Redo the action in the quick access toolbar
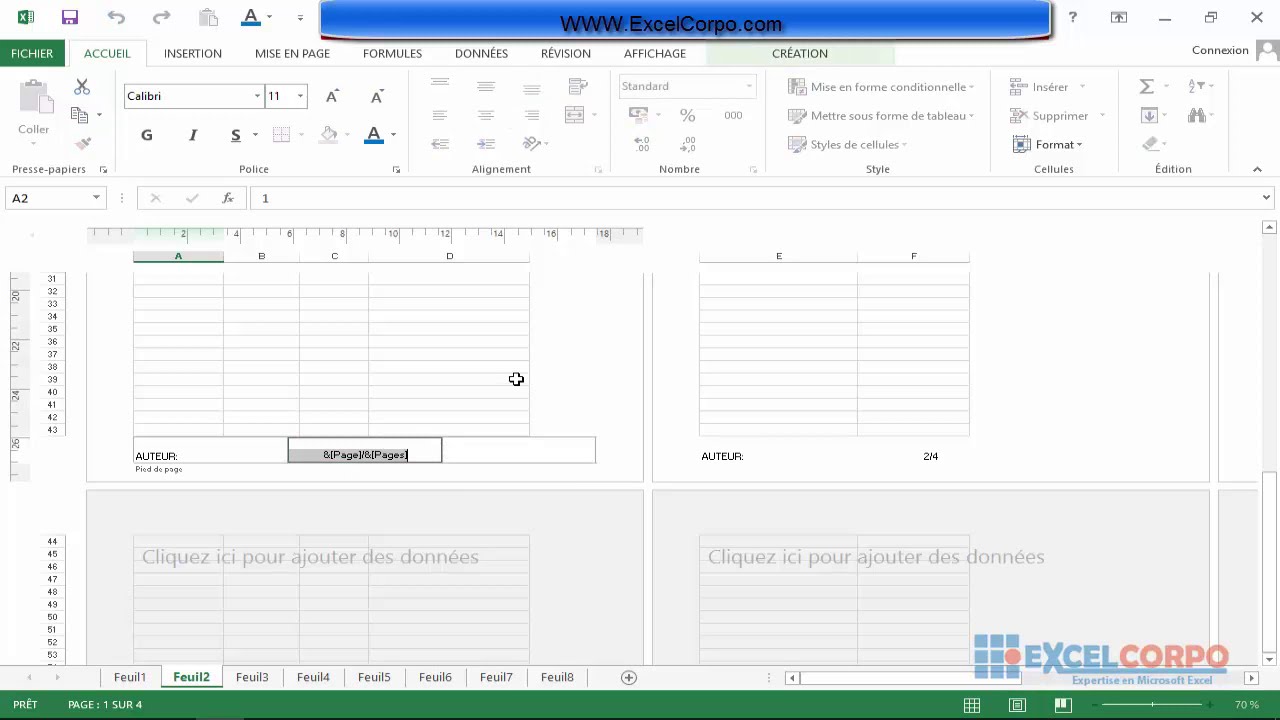This screenshot has width=1280, height=720. click(x=161, y=17)
